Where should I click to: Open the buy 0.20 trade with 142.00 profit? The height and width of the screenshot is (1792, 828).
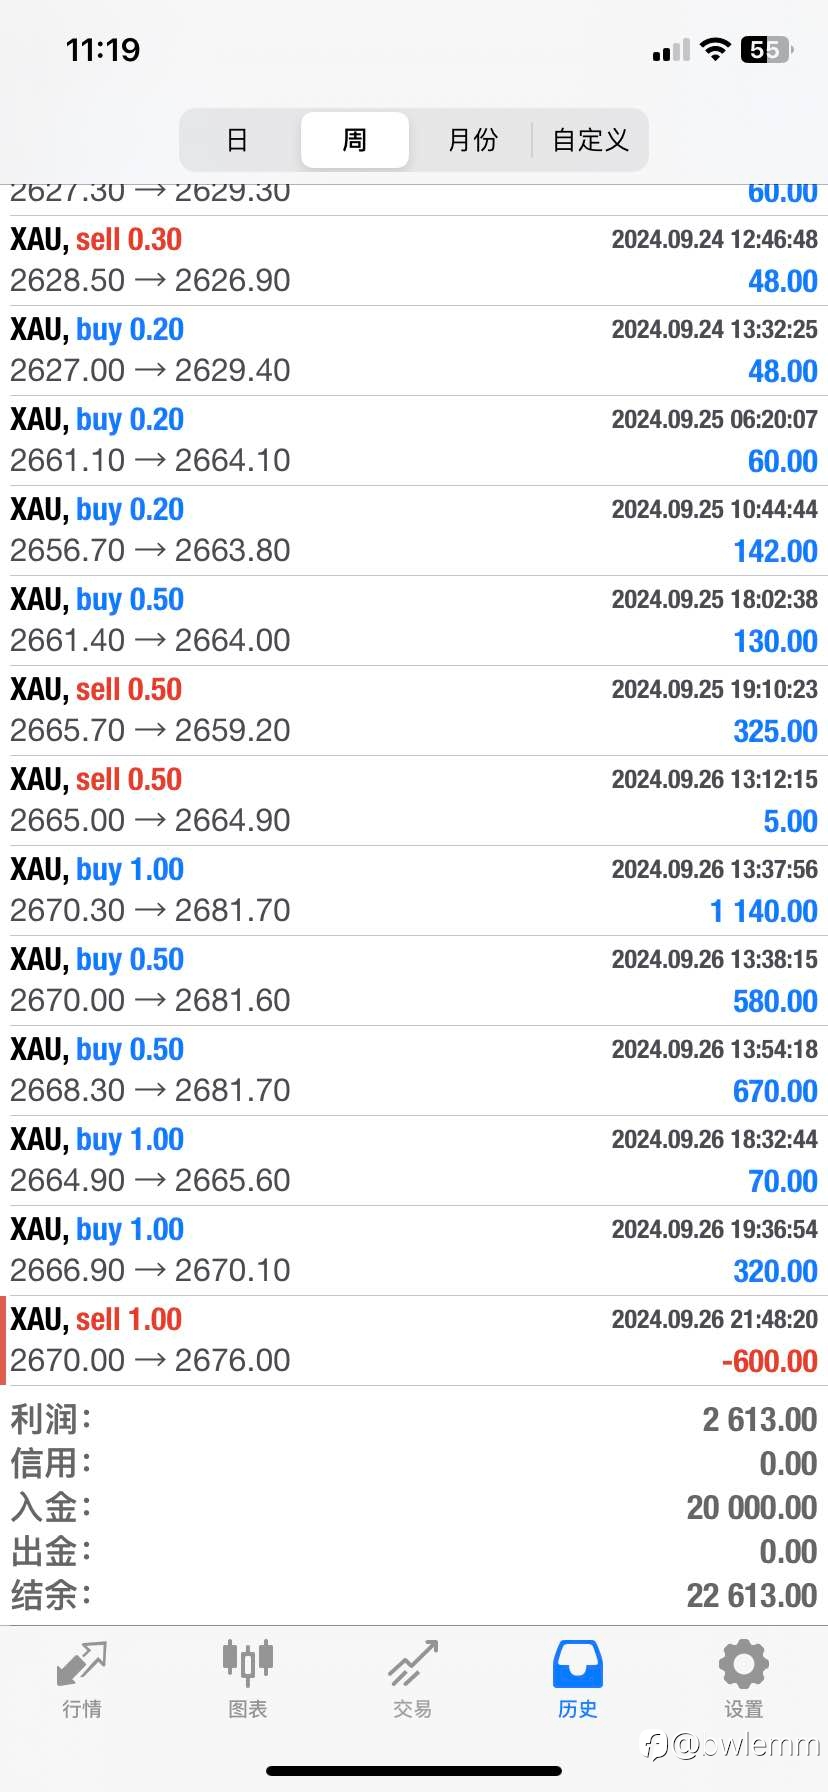coord(414,530)
